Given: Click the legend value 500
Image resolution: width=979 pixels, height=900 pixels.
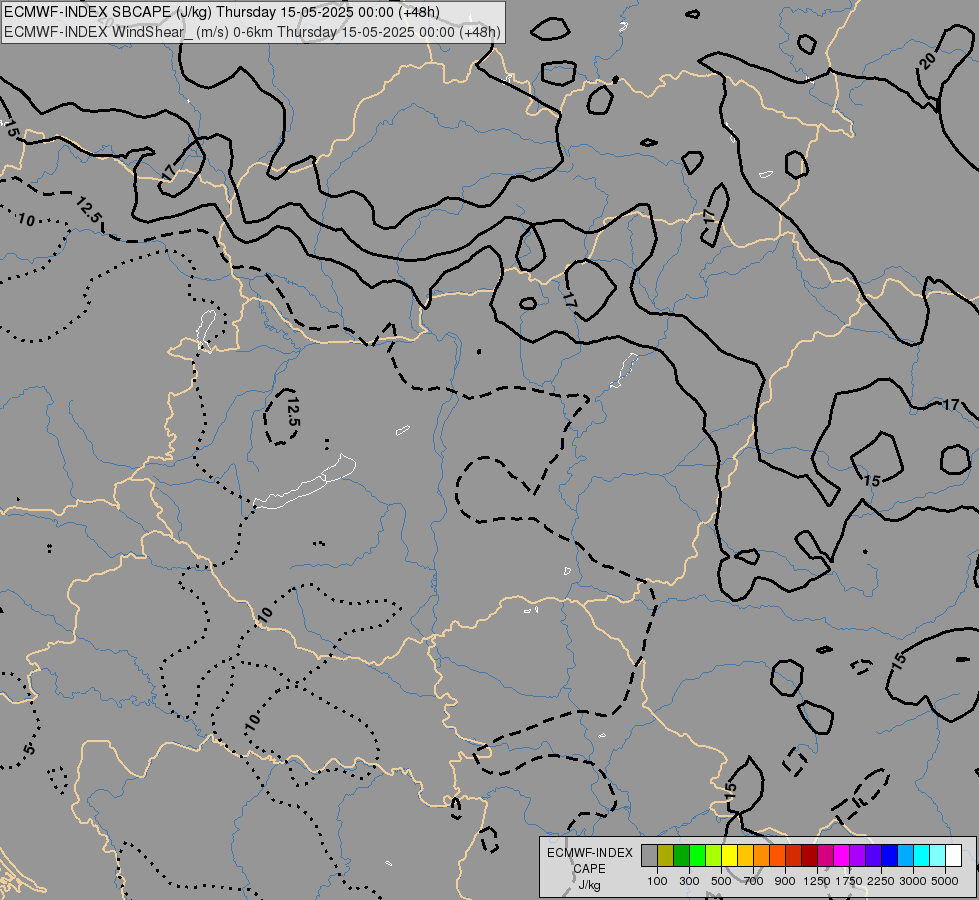Looking at the screenshot, I should (721, 881).
